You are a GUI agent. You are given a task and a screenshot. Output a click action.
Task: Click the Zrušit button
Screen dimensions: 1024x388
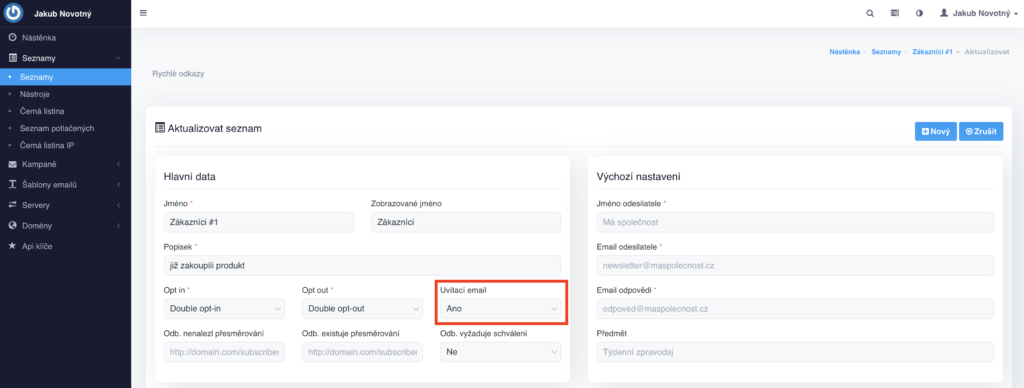981,131
